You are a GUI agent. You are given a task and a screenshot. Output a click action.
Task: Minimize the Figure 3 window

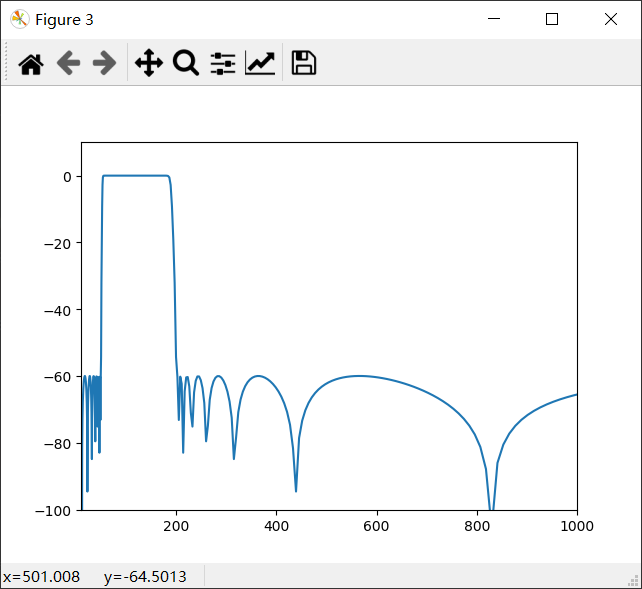(x=494, y=19)
